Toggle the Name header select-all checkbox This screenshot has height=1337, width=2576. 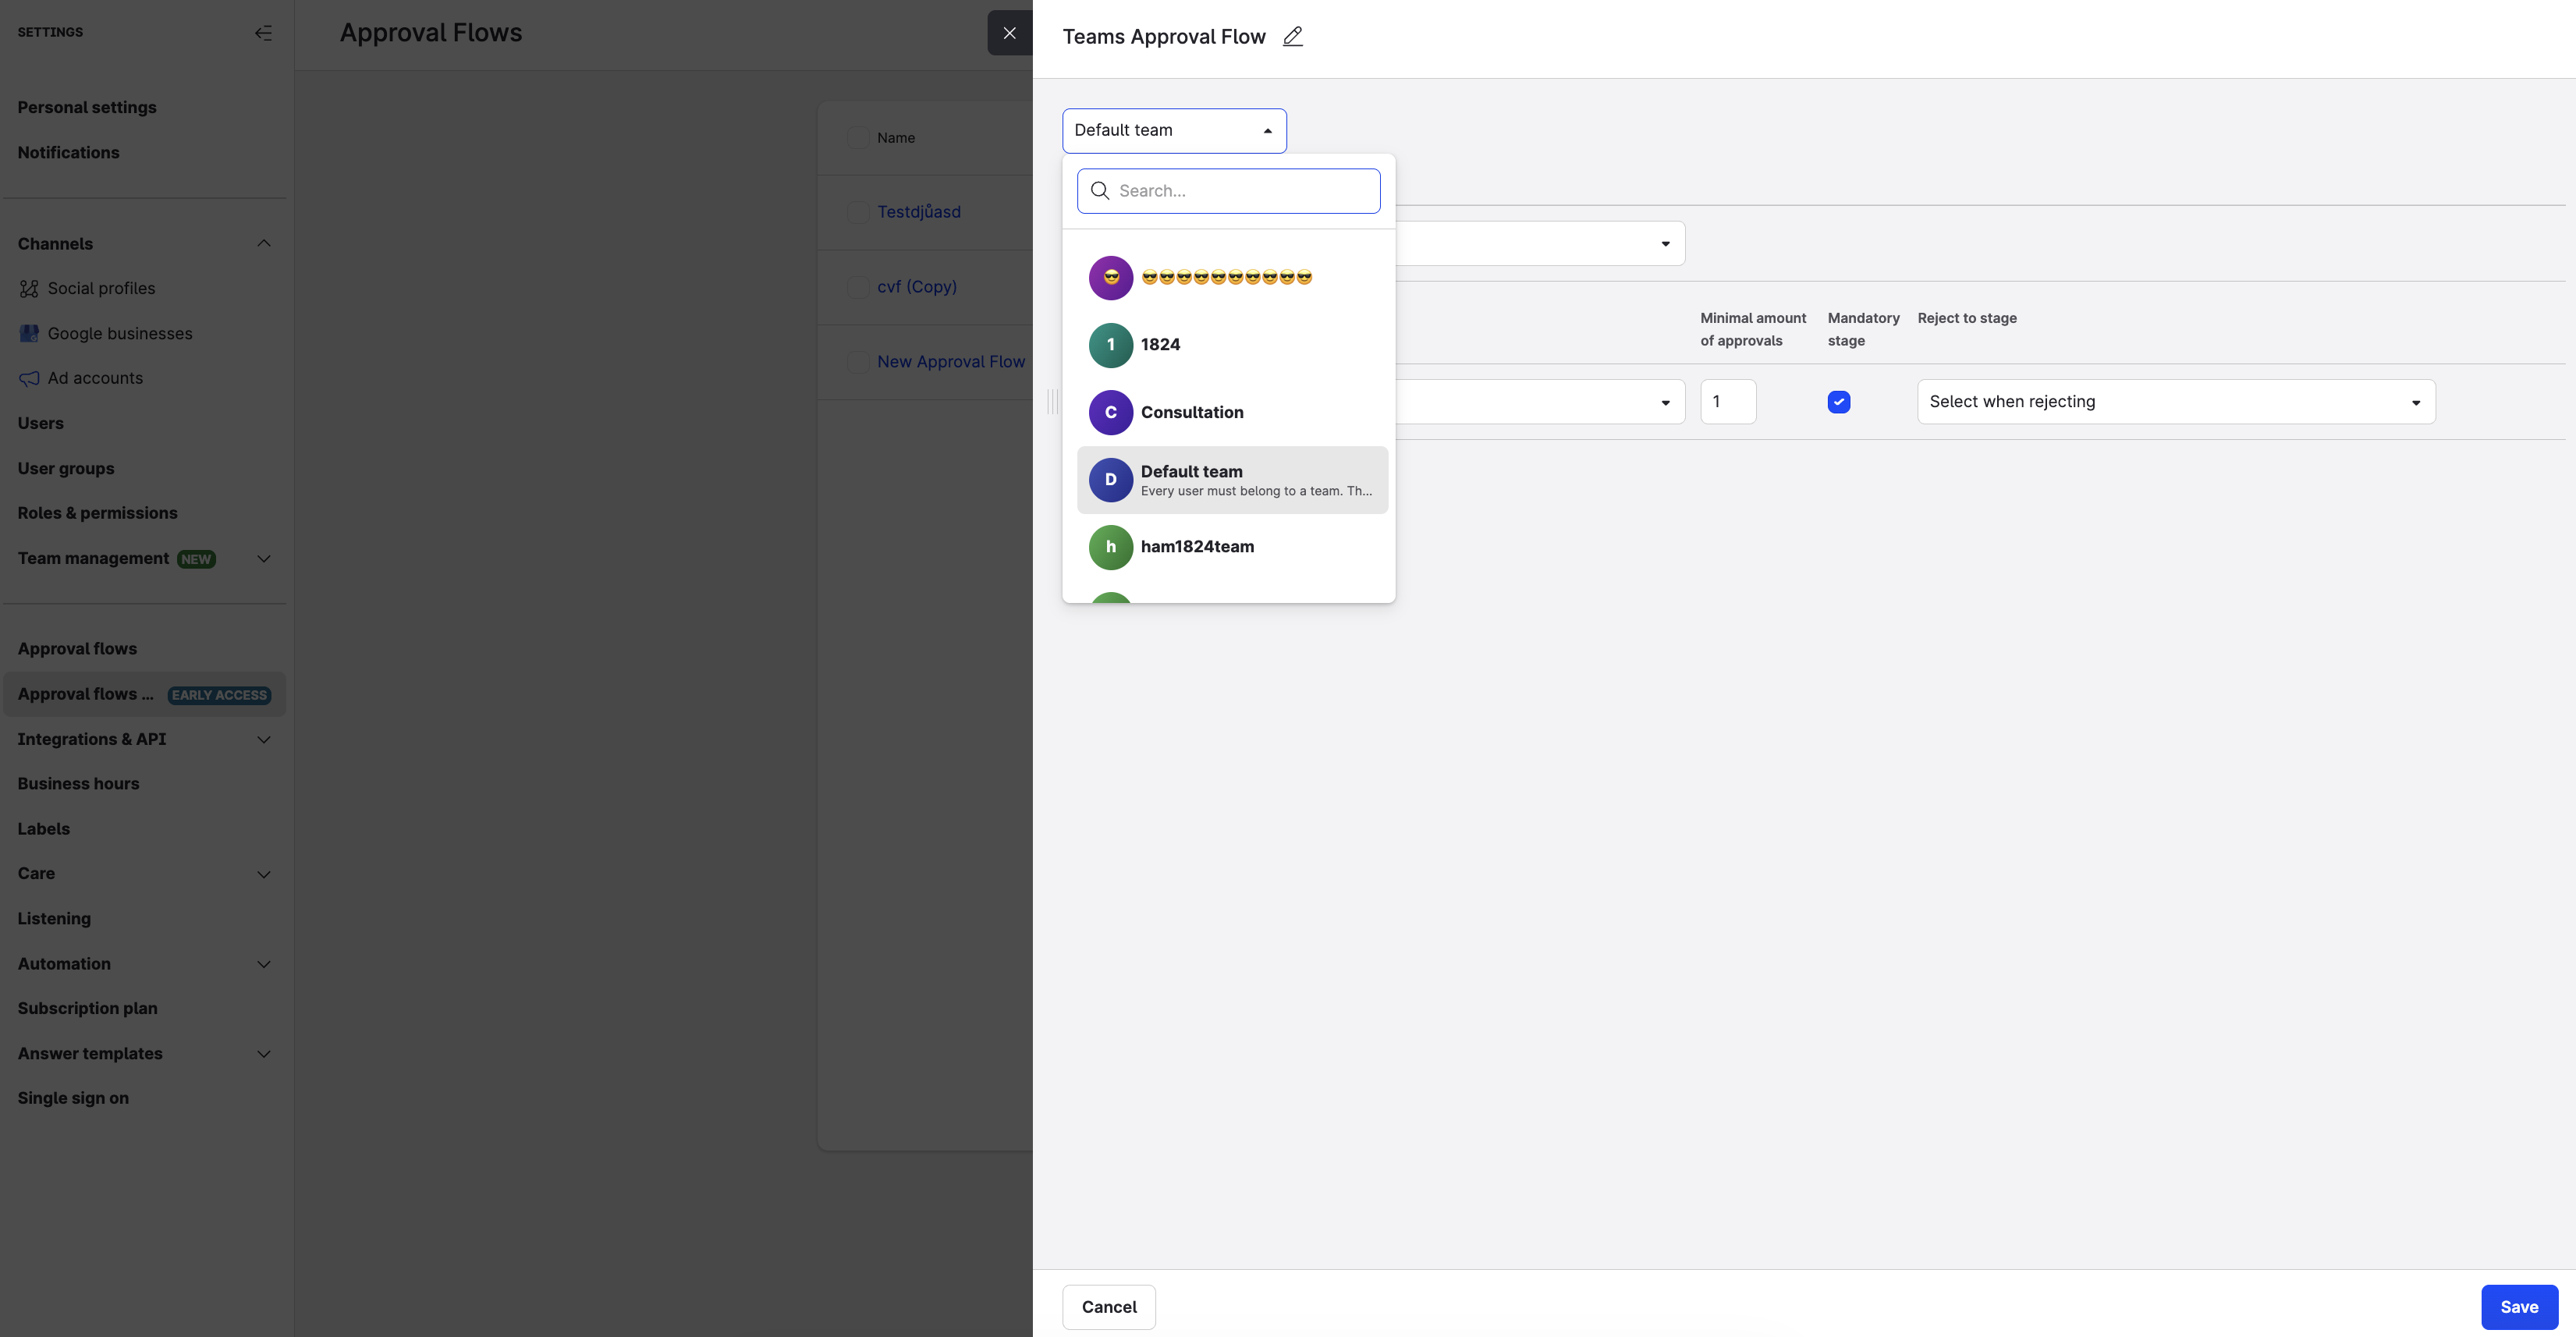point(857,138)
